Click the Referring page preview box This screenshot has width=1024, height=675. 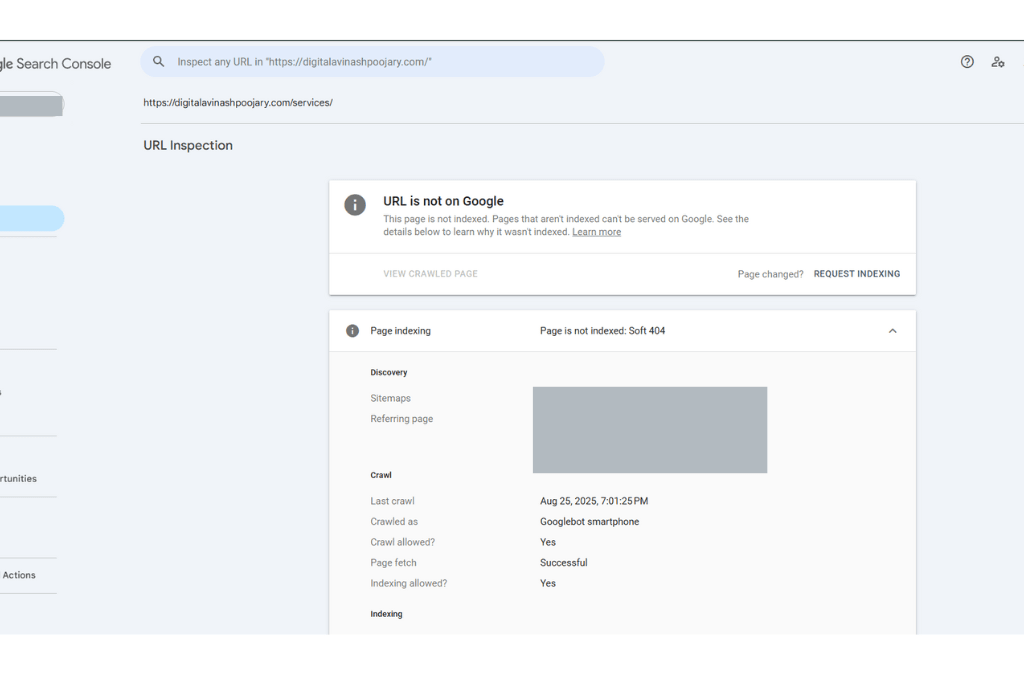tap(650, 430)
